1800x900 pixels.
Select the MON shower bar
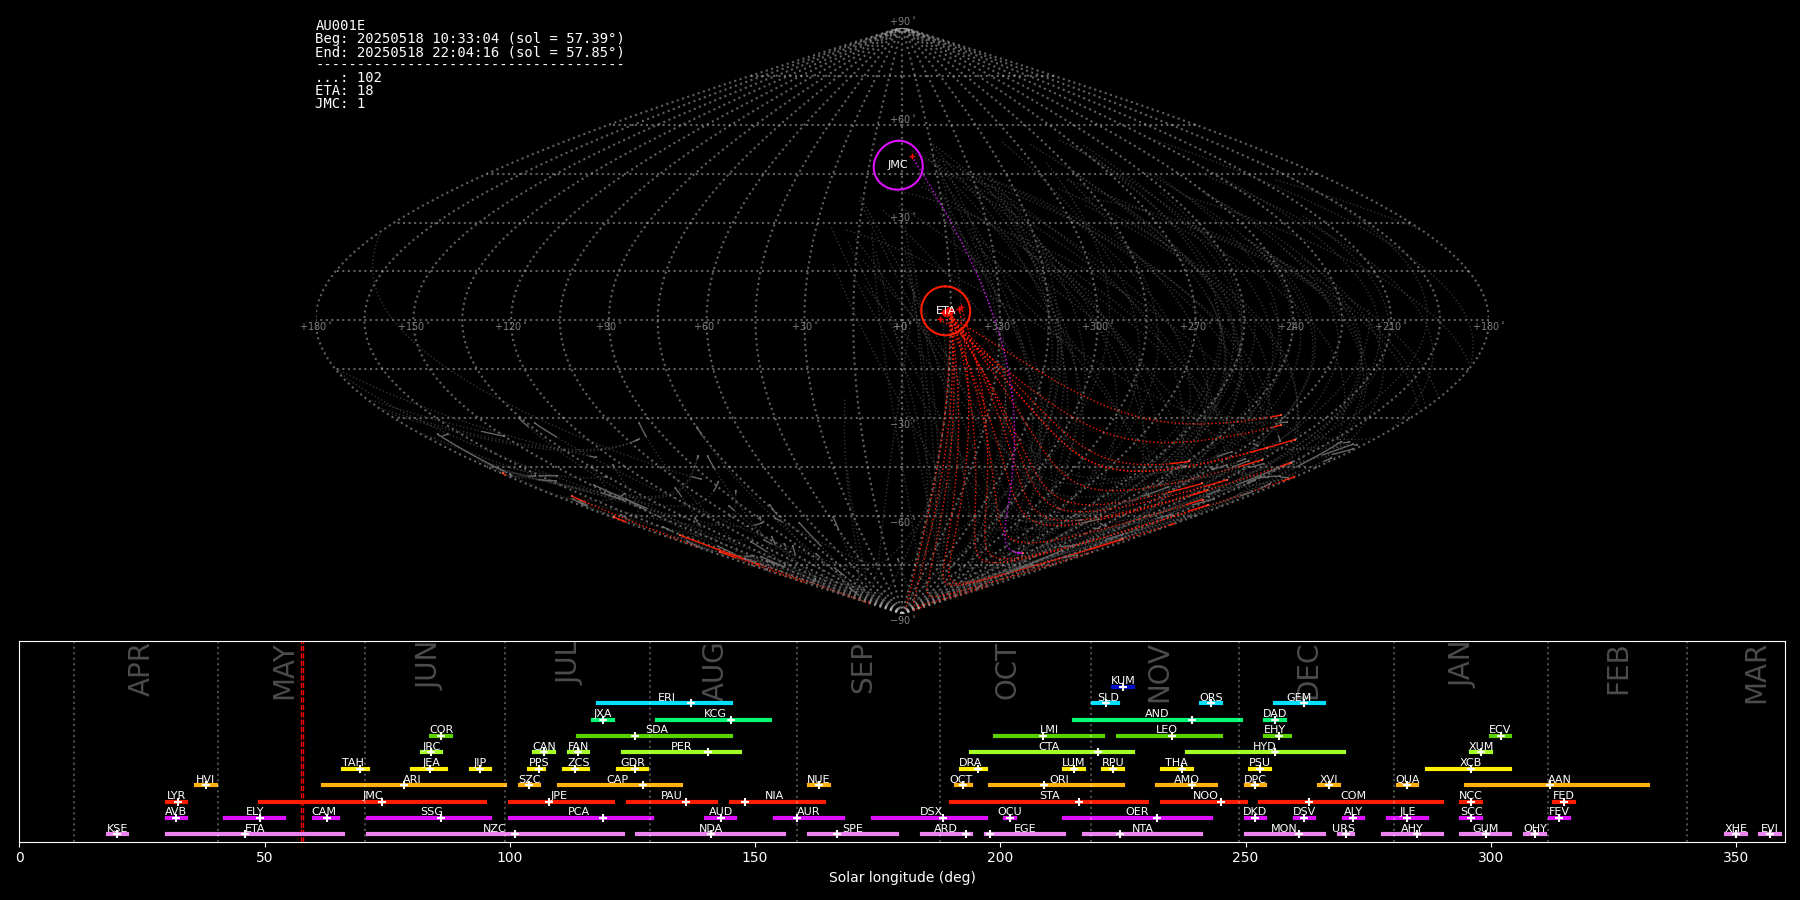click(1285, 834)
